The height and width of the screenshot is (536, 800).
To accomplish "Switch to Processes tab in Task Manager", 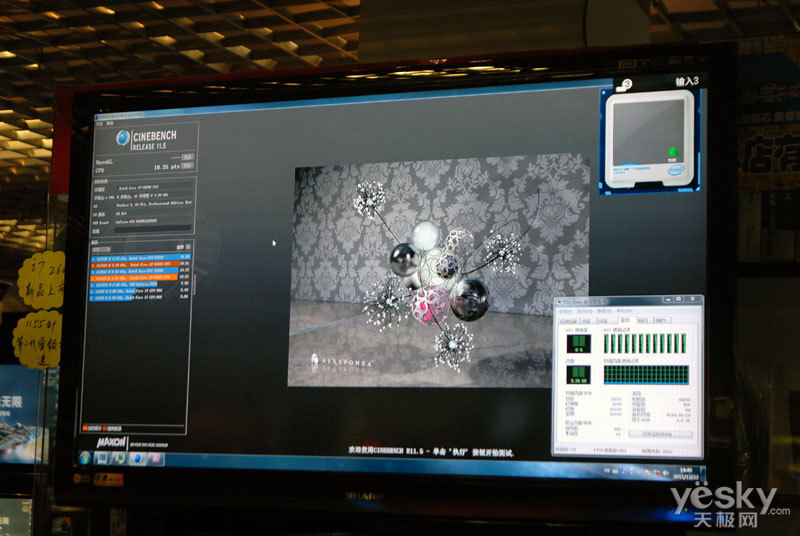I will pos(587,321).
